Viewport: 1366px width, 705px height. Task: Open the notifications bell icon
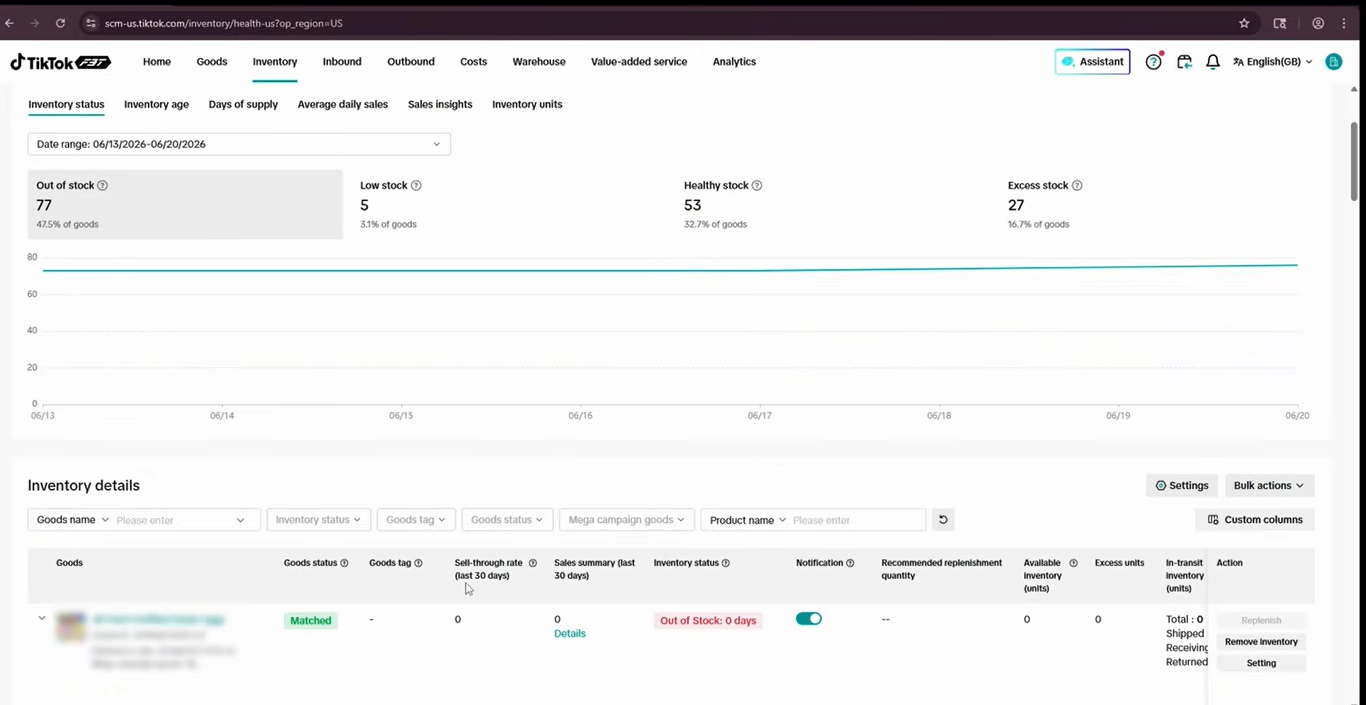tap(1213, 62)
